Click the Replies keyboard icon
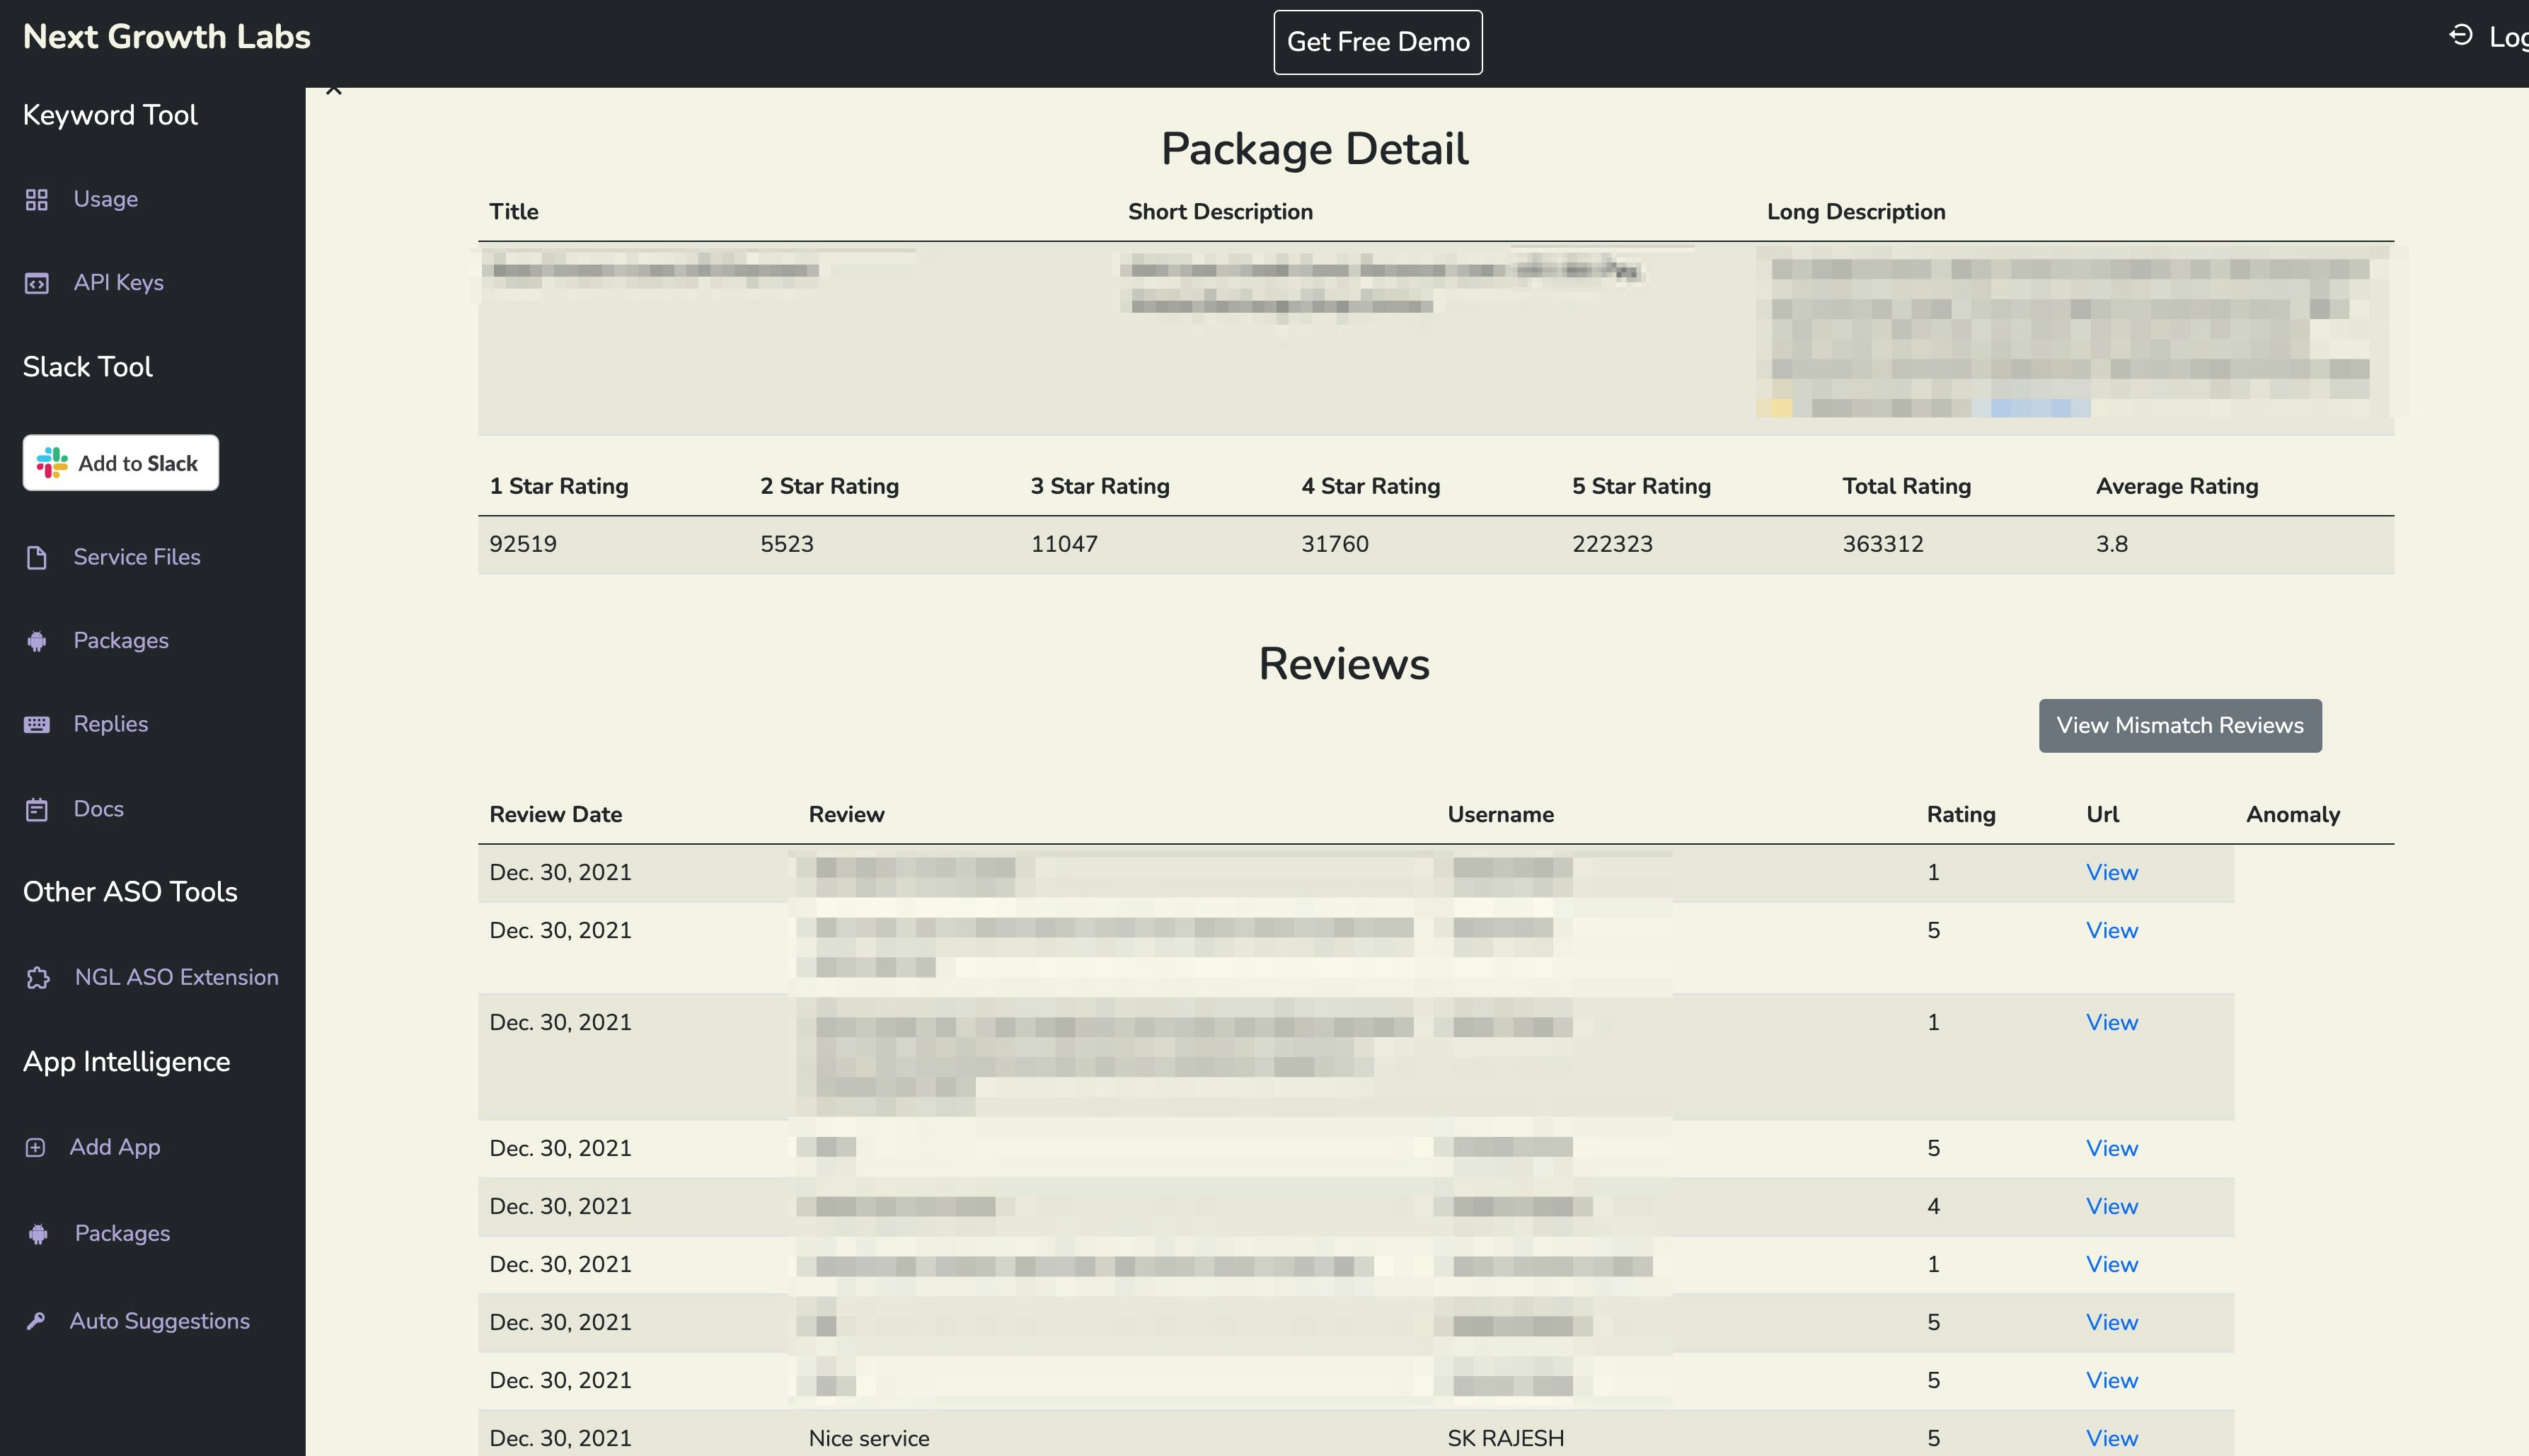Image resolution: width=2529 pixels, height=1456 pixels. tap(38, 723)
